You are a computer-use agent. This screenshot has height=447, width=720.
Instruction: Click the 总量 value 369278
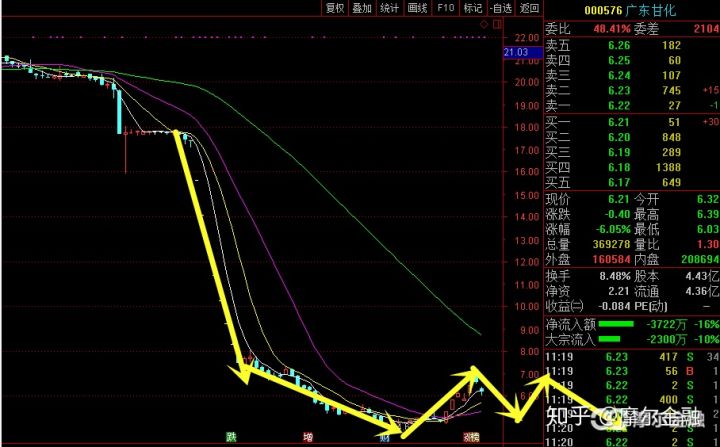(612, 244)
